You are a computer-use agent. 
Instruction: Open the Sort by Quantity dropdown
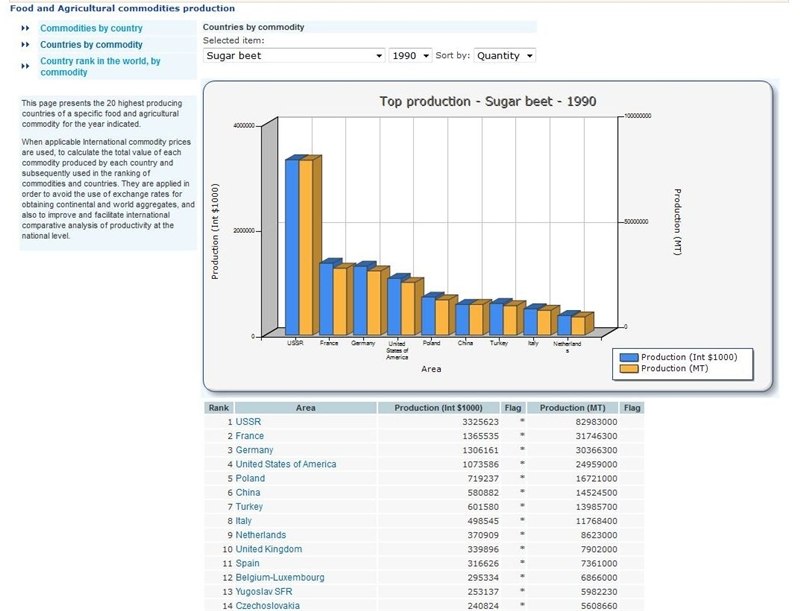click(x=505, y=56)
